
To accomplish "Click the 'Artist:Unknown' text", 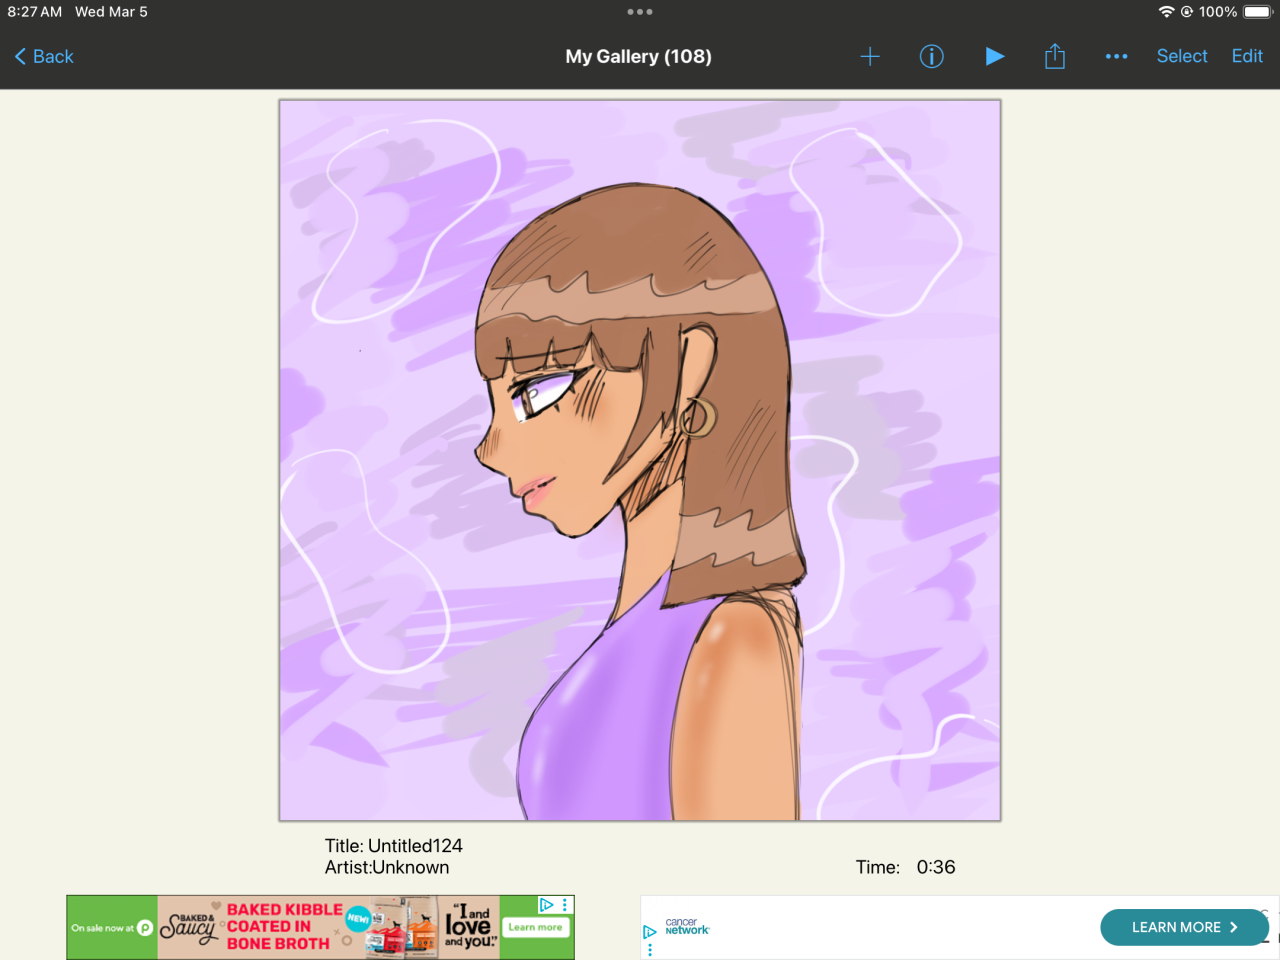I will pyautogui.click(x=387, y=868).
